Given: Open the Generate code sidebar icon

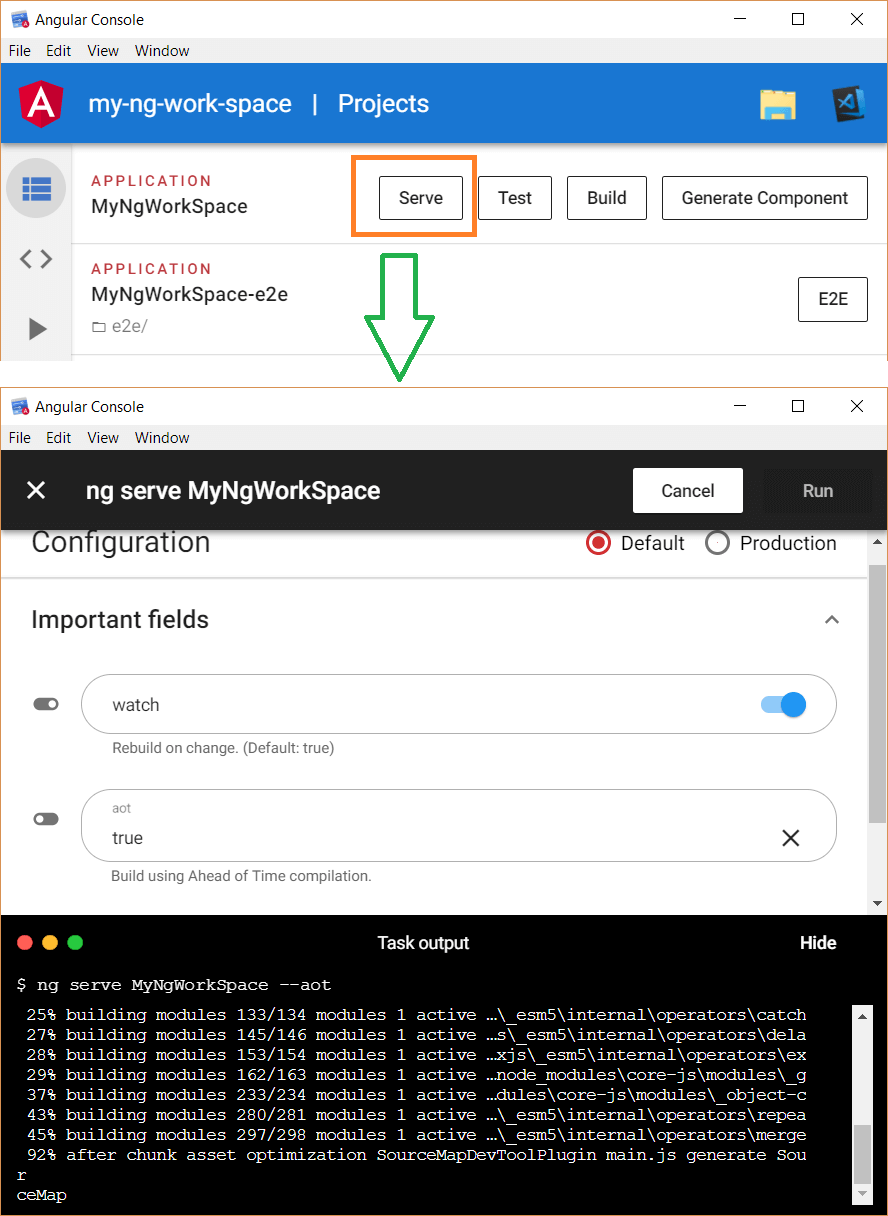Looking at the screenshot, I should [x=36, y=259].
